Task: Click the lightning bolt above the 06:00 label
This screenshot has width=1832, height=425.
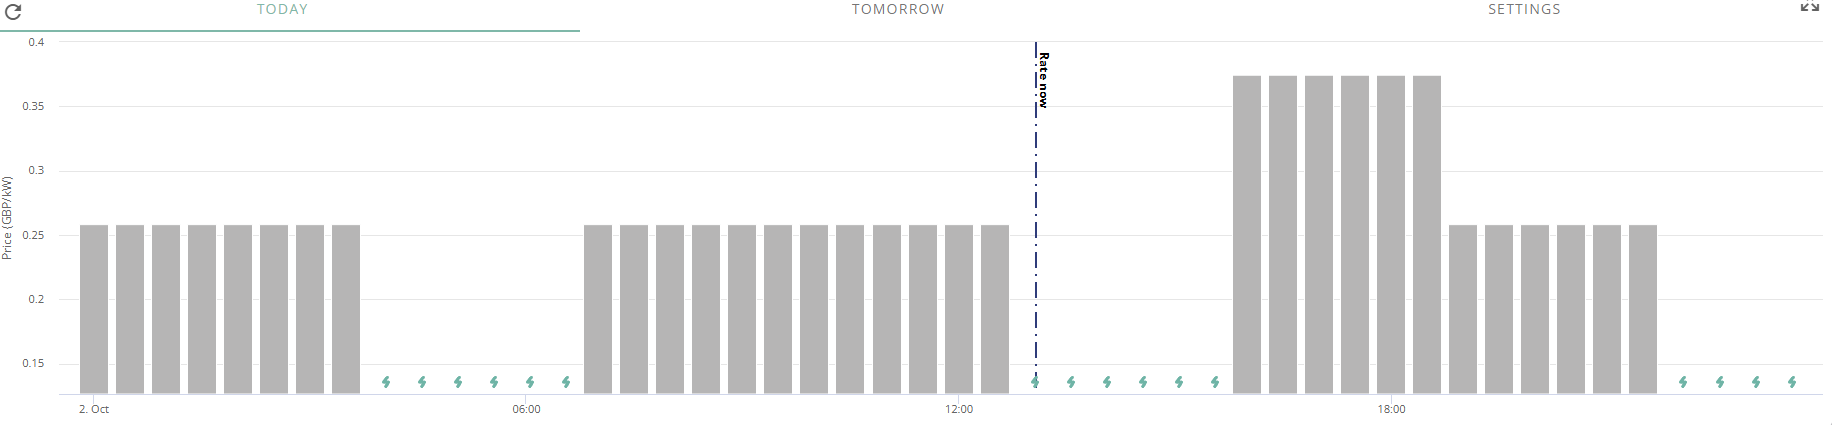Action: point(530,382)
